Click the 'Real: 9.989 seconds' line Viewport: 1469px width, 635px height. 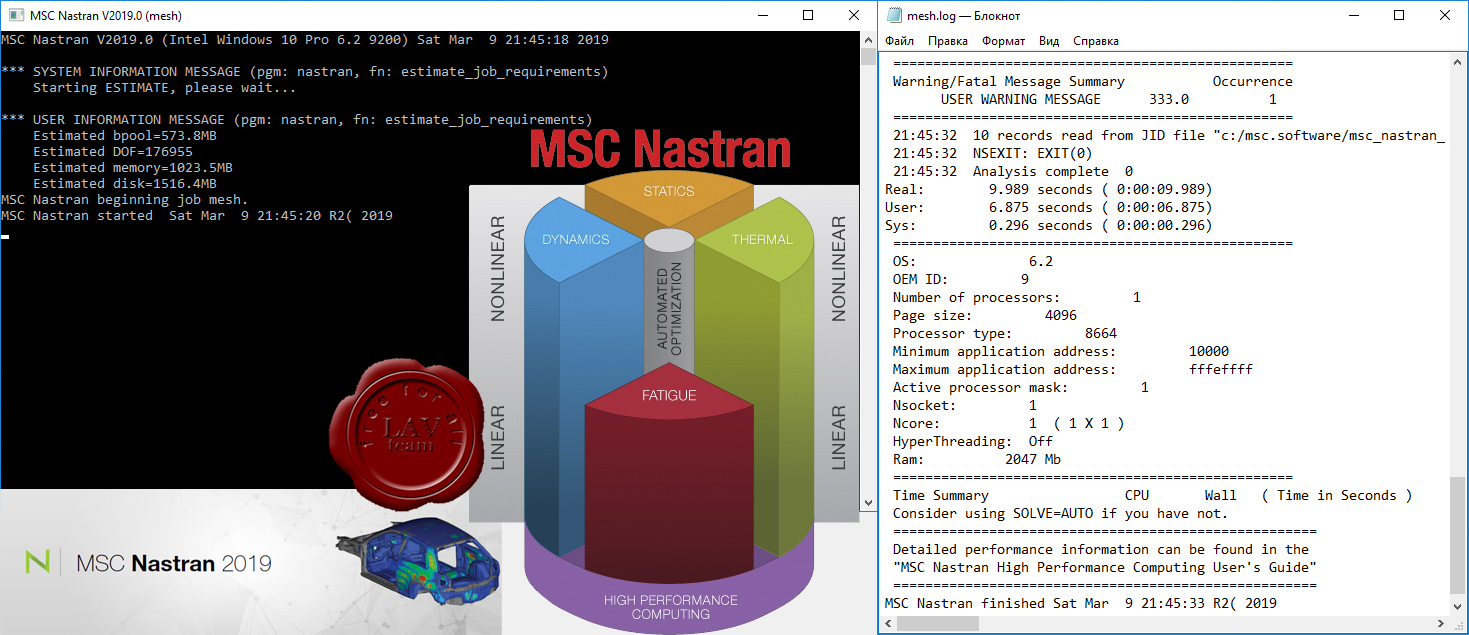[x=1049, y=189]
